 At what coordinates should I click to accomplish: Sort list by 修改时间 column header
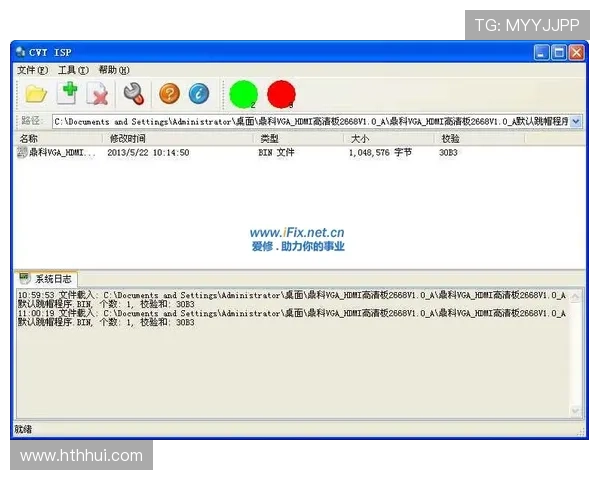pos(128,138)
